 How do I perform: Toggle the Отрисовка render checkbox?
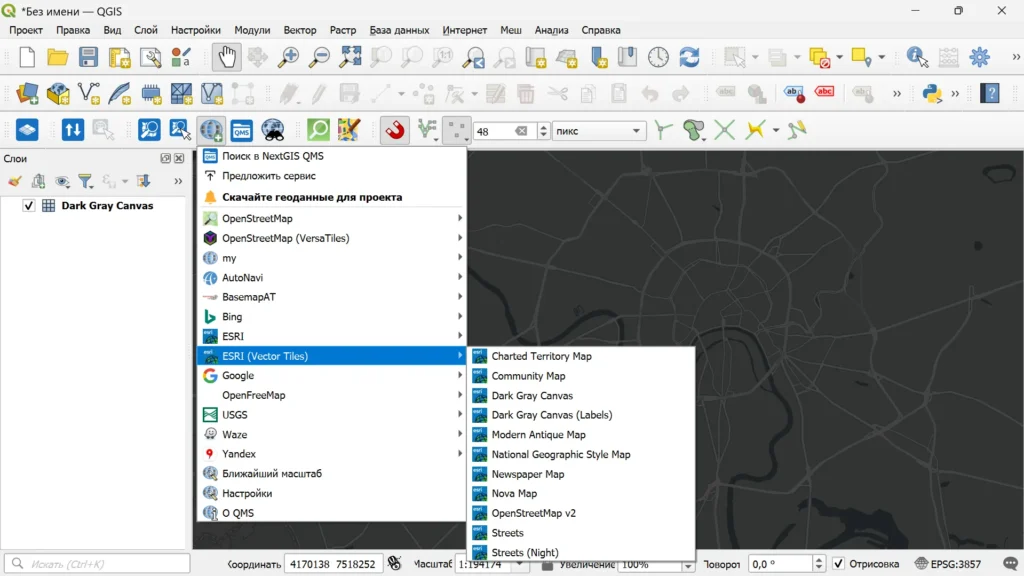pyautogui.click(x=839, y=564)
